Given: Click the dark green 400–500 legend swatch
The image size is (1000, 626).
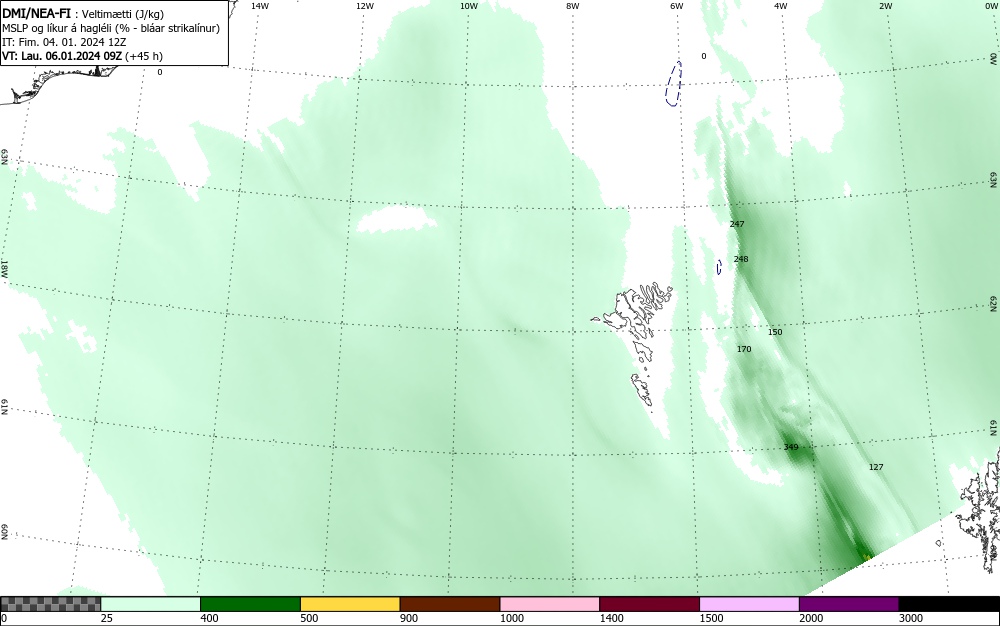Looking at the screenshot, I should click(x=250, y=604).
